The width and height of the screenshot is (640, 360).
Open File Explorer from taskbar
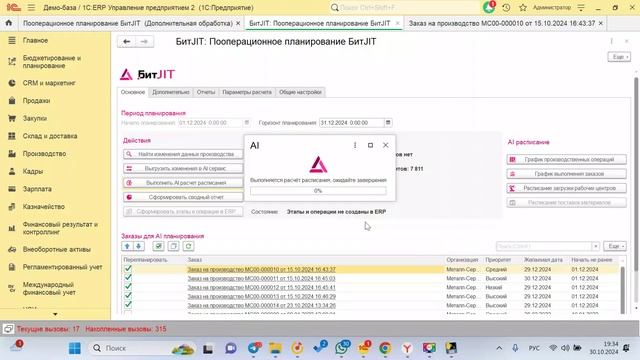tap(275, 348)
